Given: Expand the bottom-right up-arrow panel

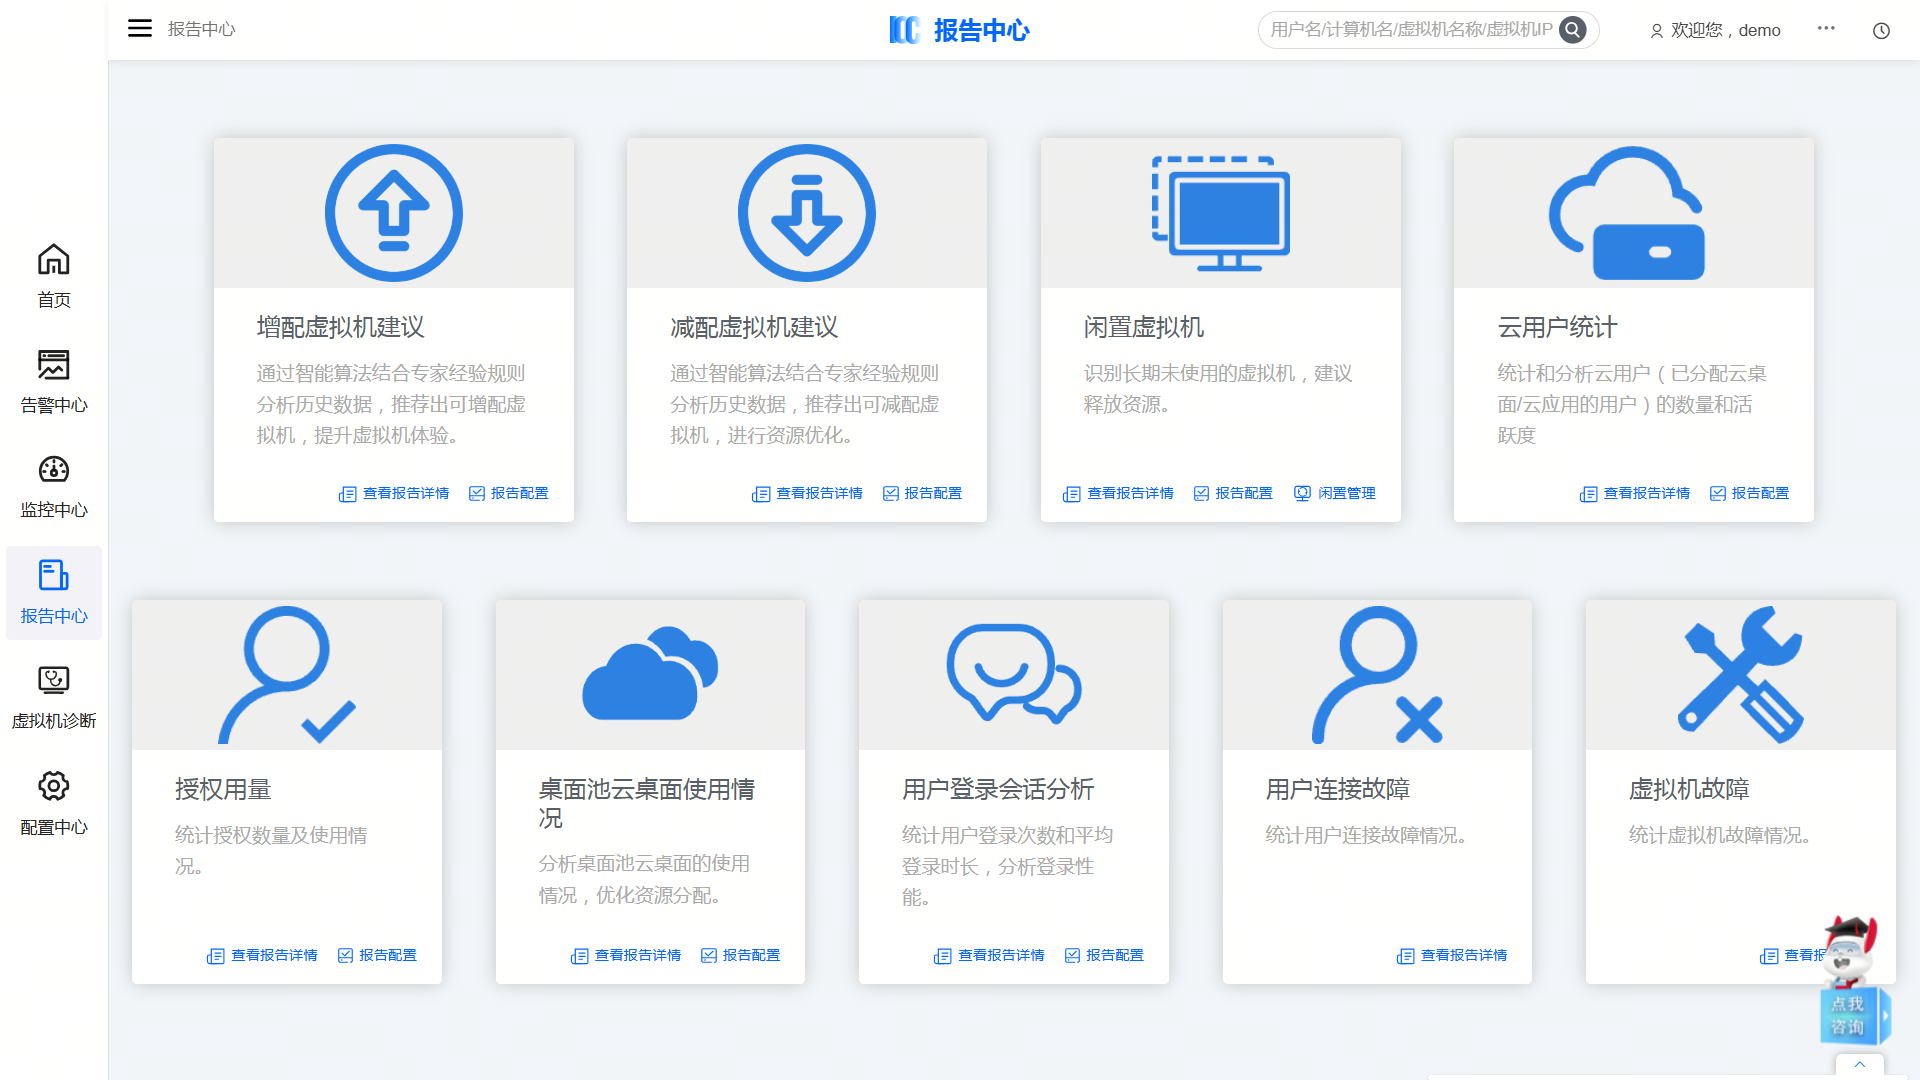Looking at the screenshot, I should (1859, 1065).
